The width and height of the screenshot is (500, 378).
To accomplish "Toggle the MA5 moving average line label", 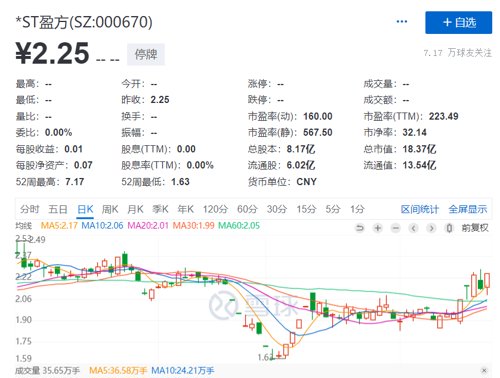I will [59, 226].
